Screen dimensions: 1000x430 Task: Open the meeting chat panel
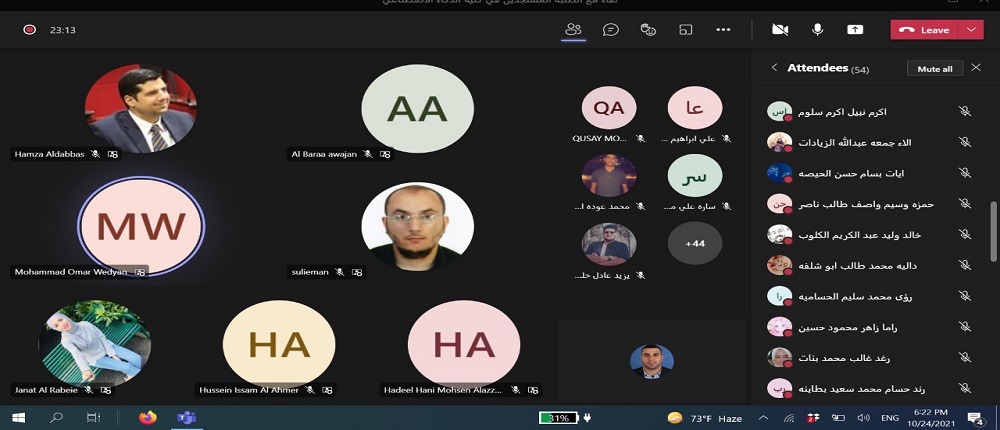[x=611, y=30]
